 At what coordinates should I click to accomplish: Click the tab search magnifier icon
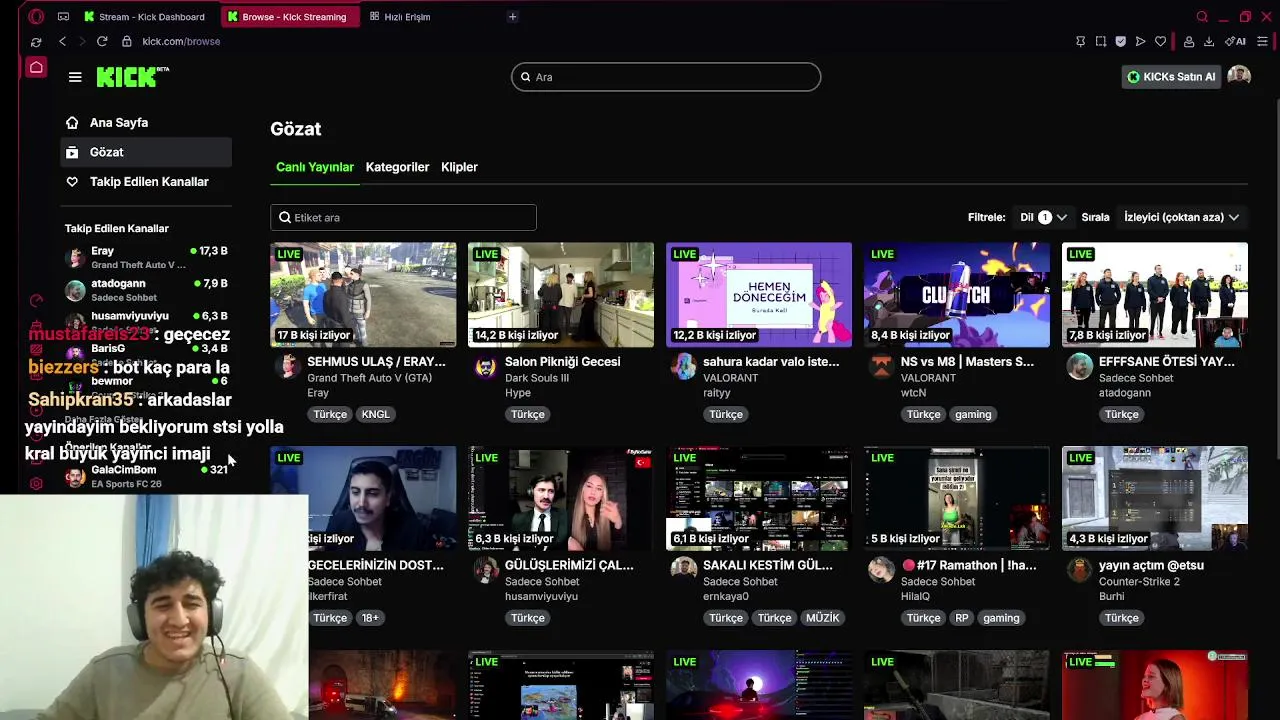coord(1202,16)
